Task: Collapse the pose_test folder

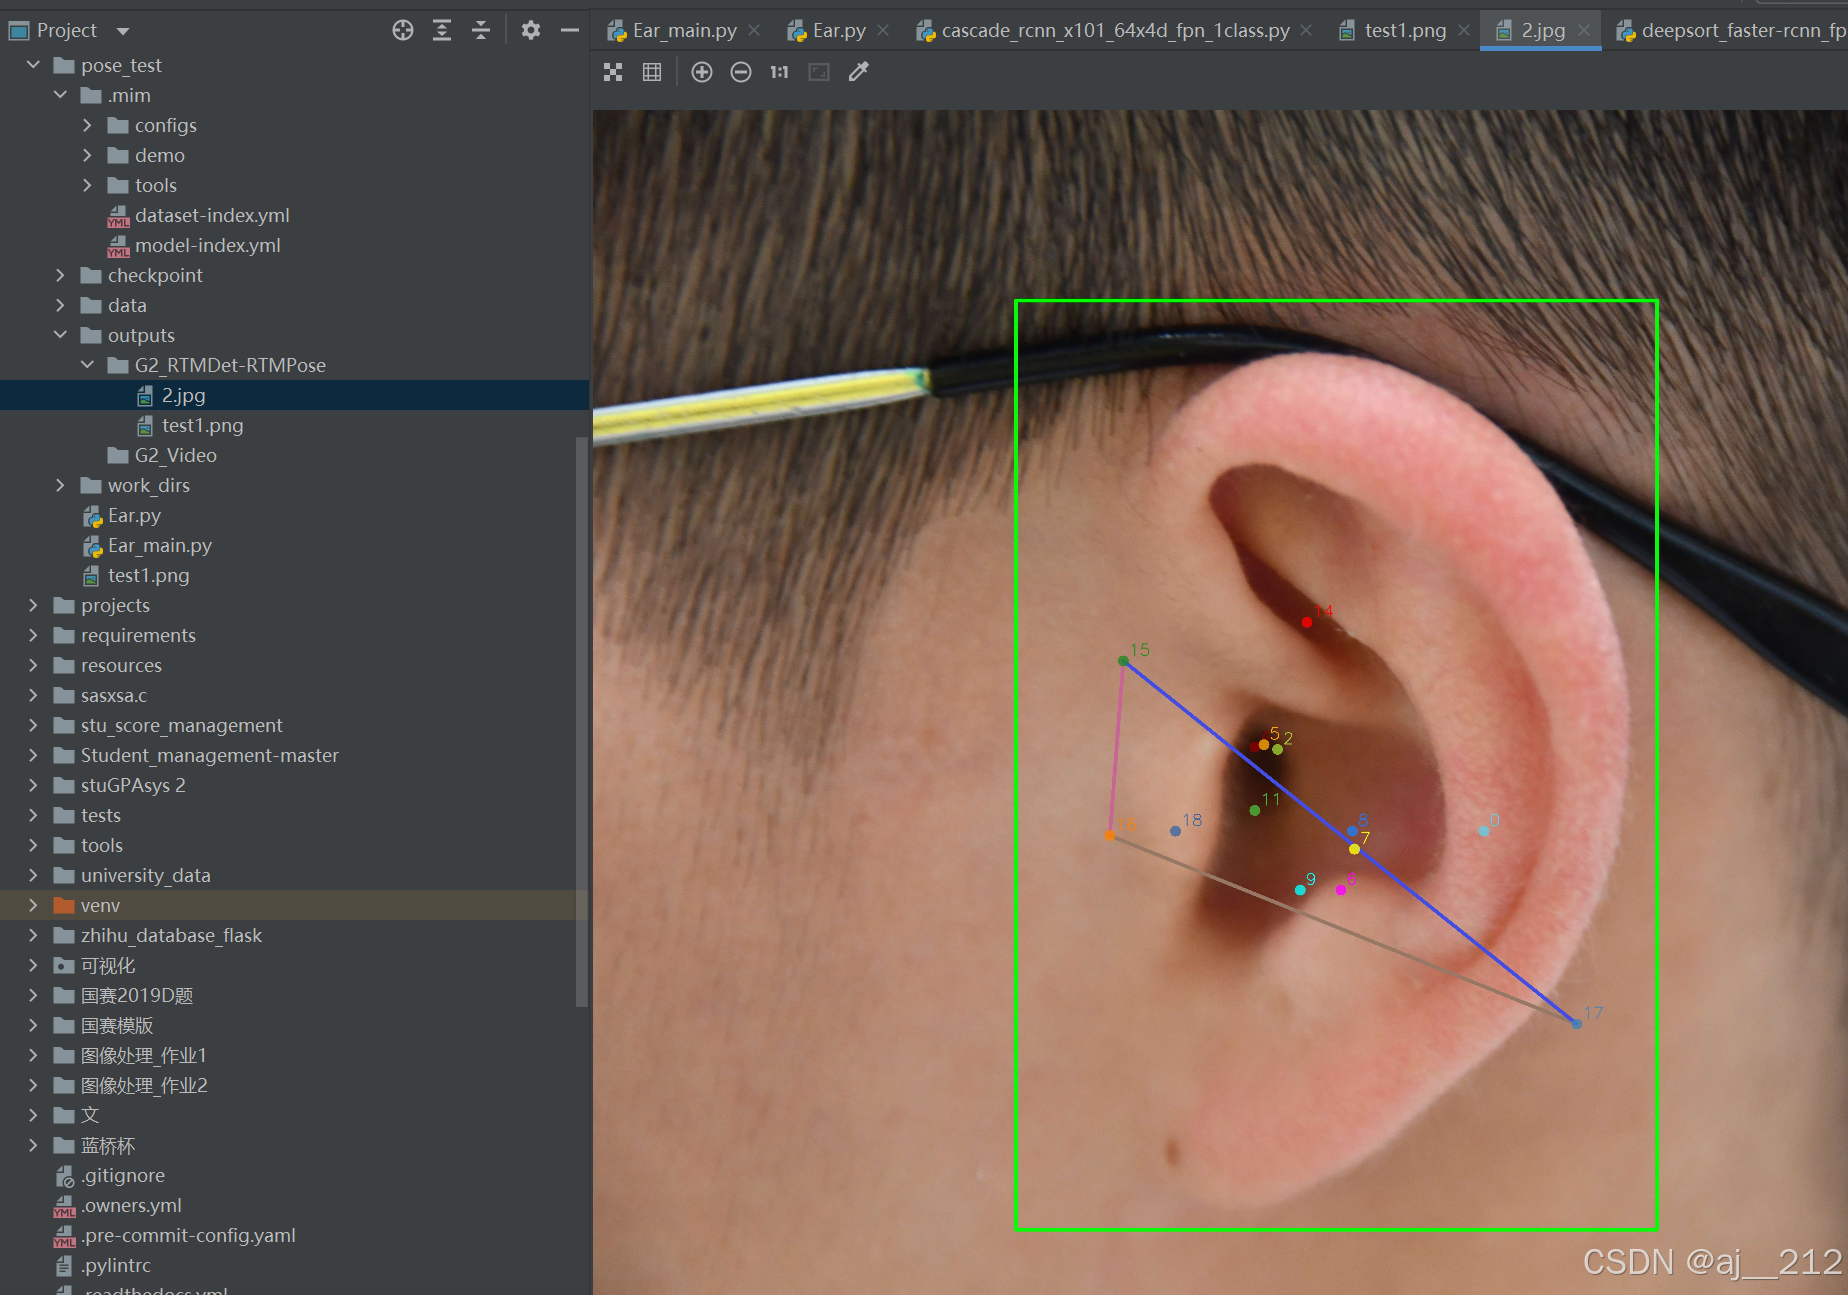Action: tap(33, 65)
